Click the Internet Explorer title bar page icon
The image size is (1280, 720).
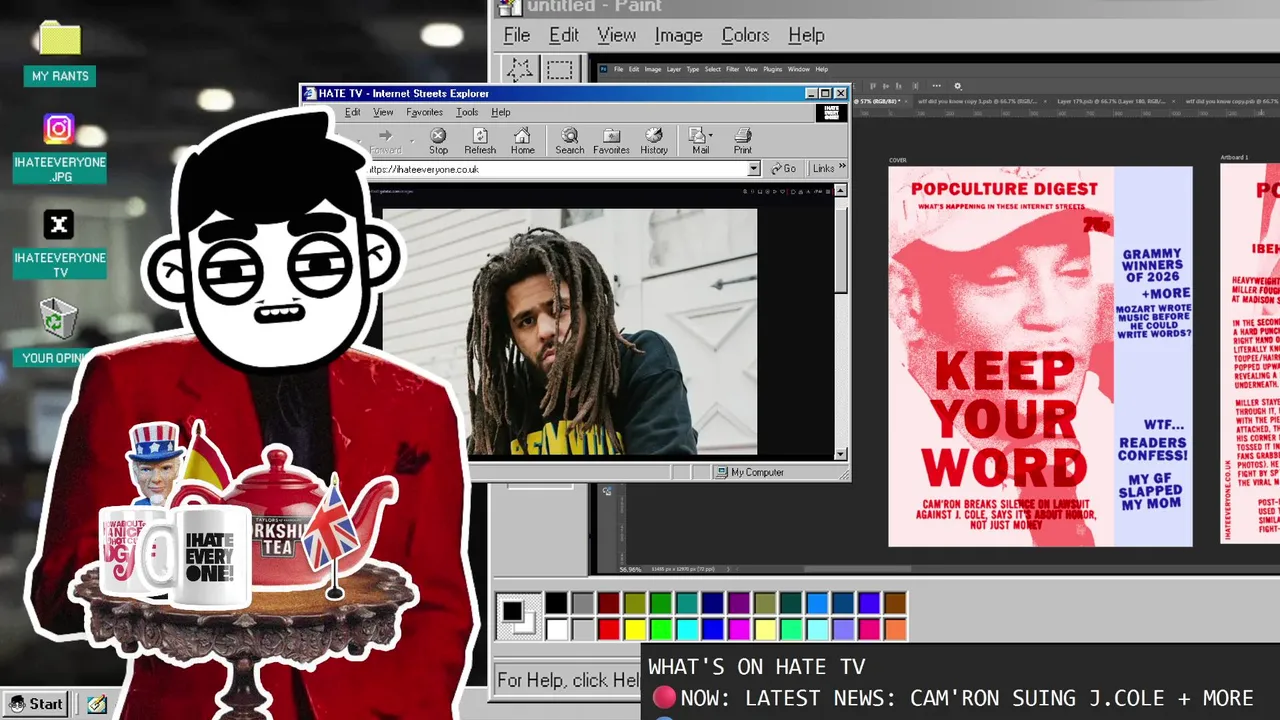(x=310, y=93)
